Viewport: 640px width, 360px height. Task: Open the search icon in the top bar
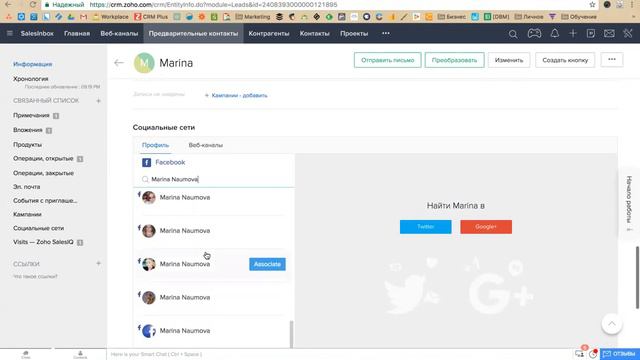pyautogui.click(x=513, y=34)
